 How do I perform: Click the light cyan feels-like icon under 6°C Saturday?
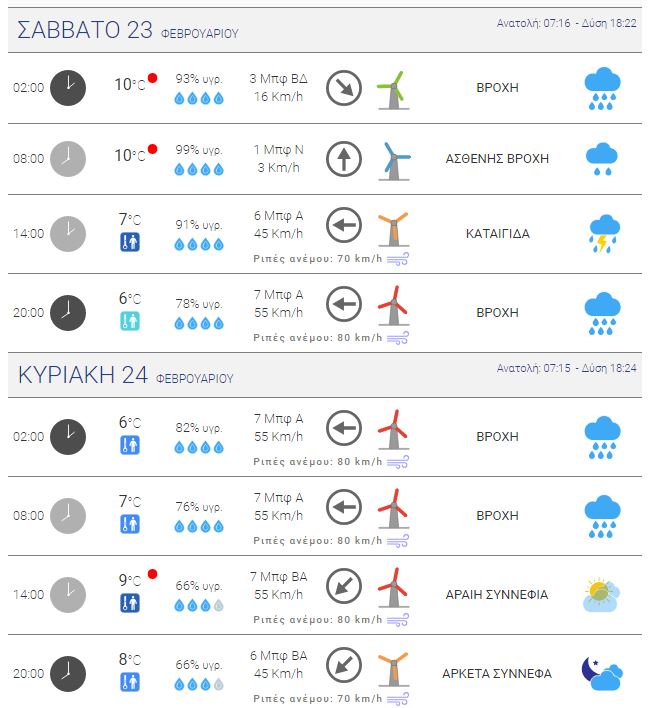coord(130,321)
